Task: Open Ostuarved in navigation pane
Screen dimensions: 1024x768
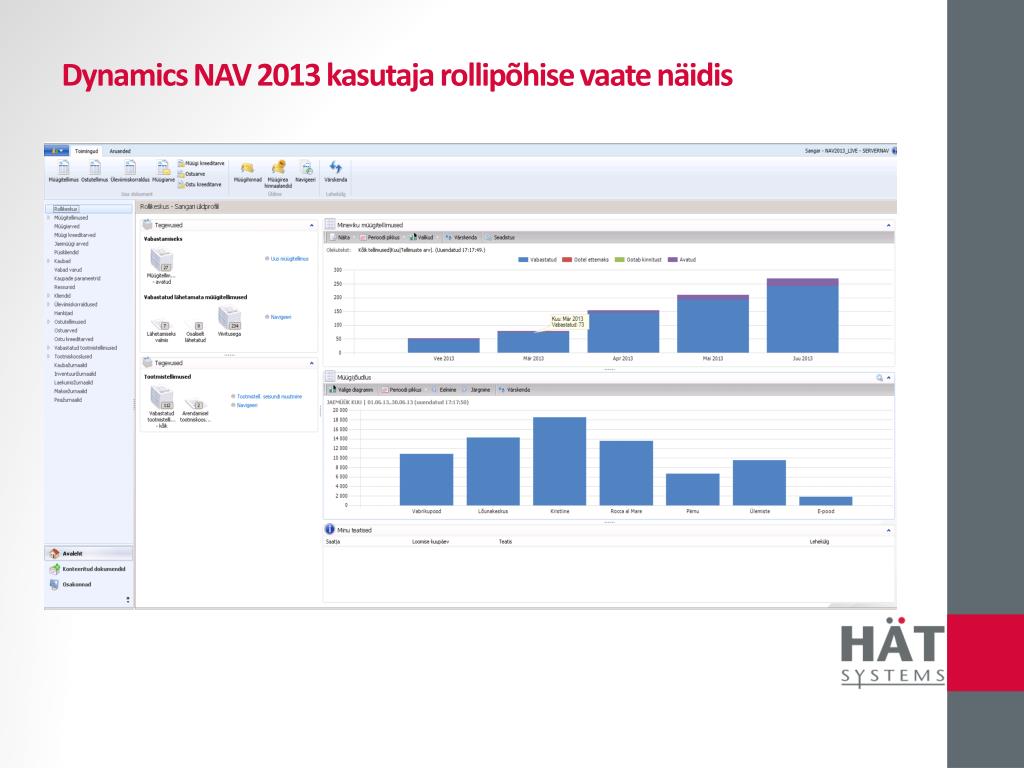Action: click(x=66, y=330)
